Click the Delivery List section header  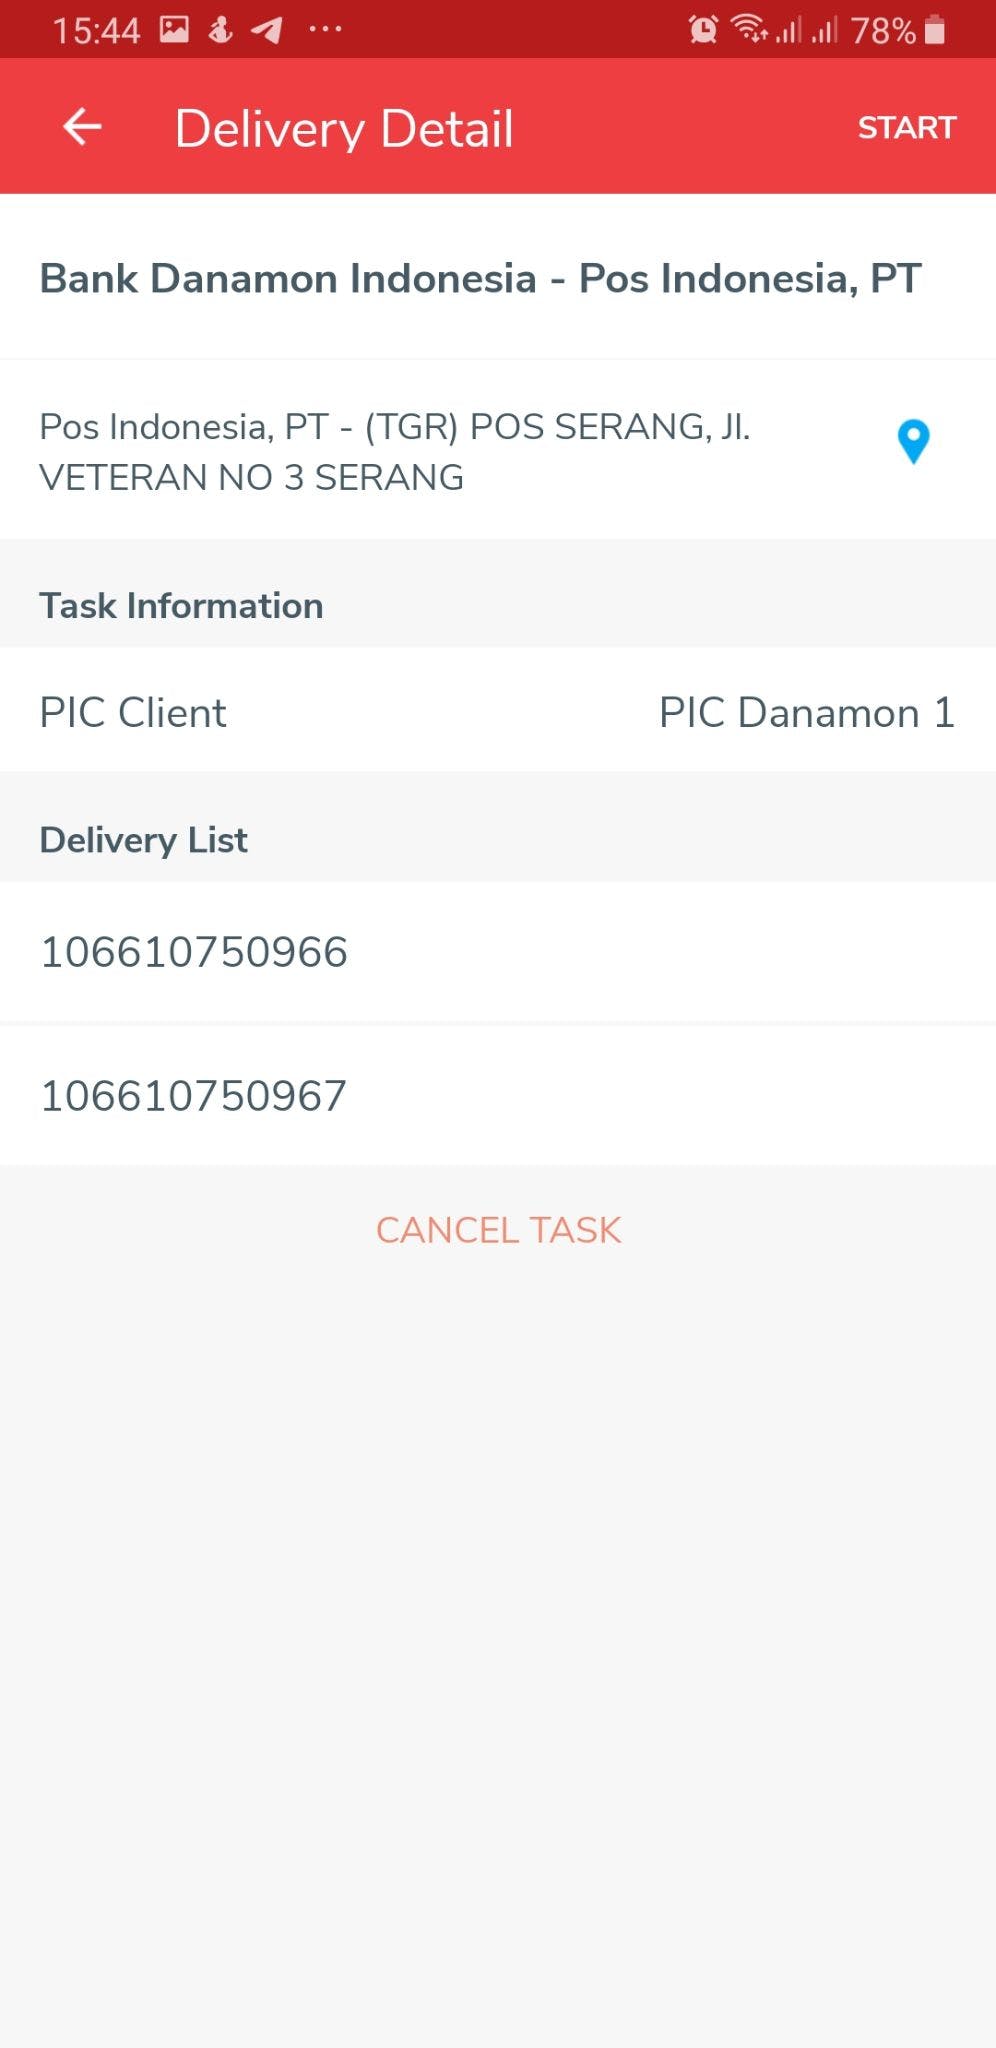143,840
